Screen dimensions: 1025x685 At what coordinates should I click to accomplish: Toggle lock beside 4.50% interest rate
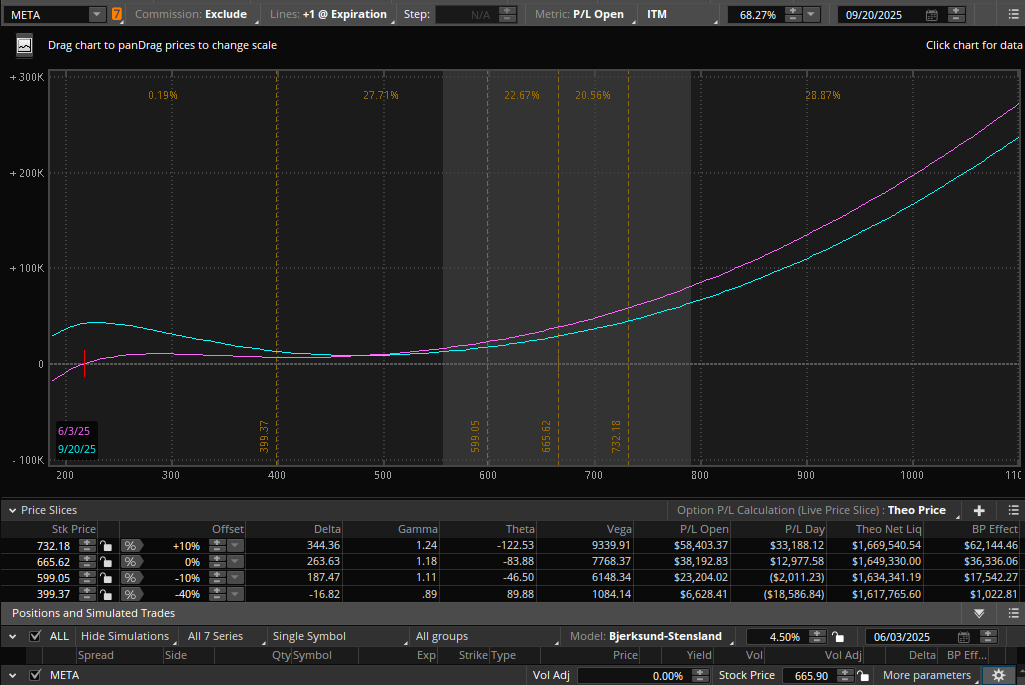[x=837, y=637]
